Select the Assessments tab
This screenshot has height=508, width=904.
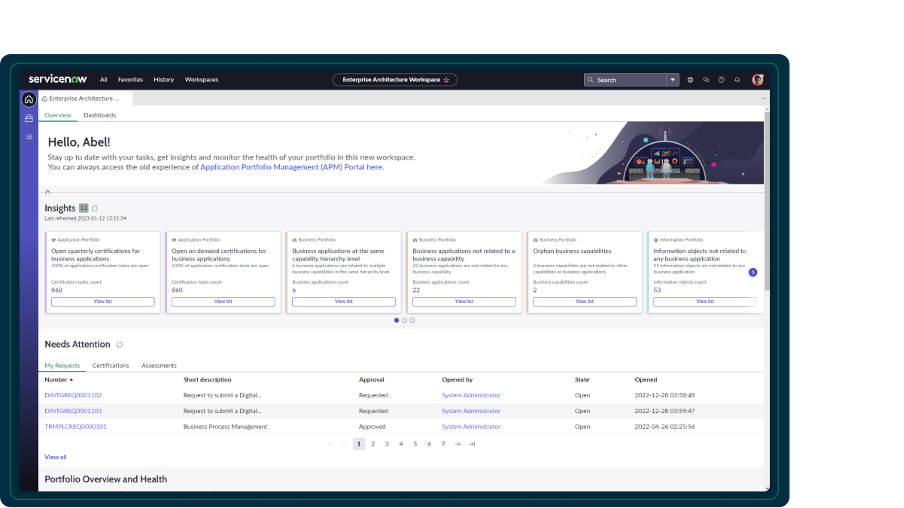pos(159,366)
